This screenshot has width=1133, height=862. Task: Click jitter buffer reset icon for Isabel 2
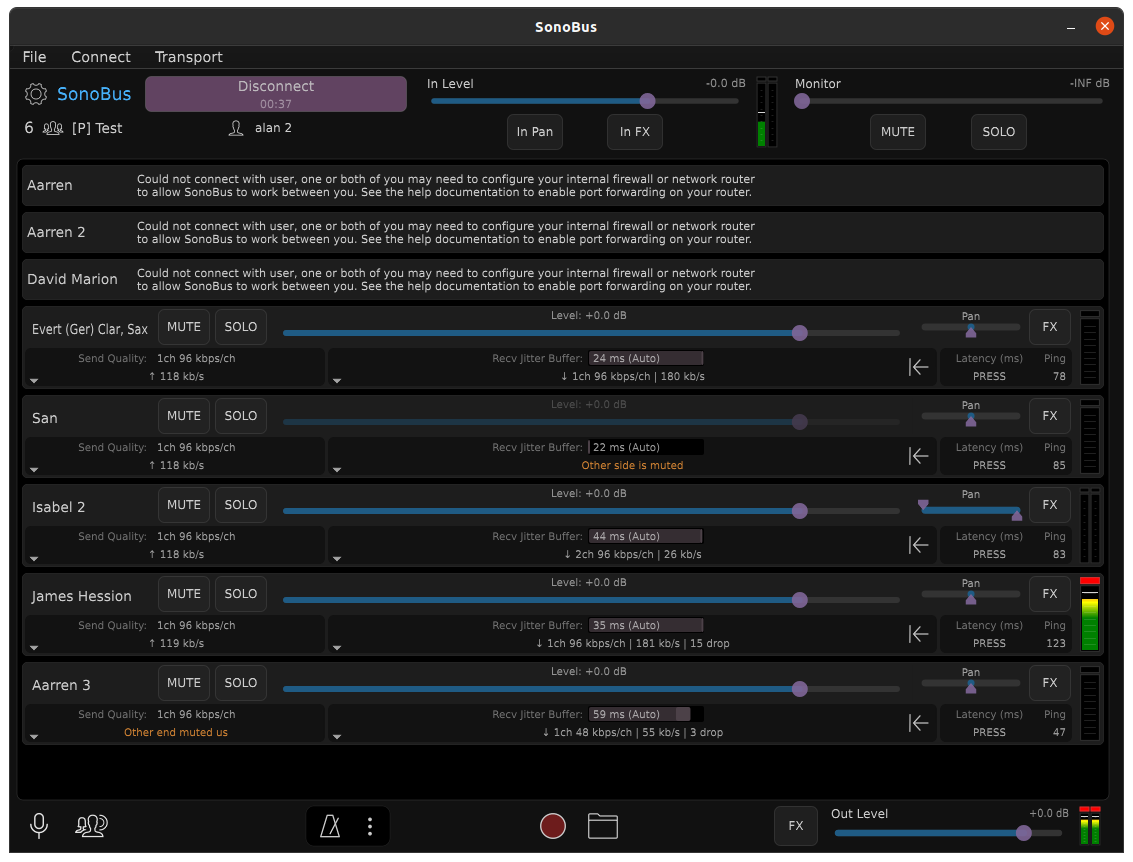[918, 545]
